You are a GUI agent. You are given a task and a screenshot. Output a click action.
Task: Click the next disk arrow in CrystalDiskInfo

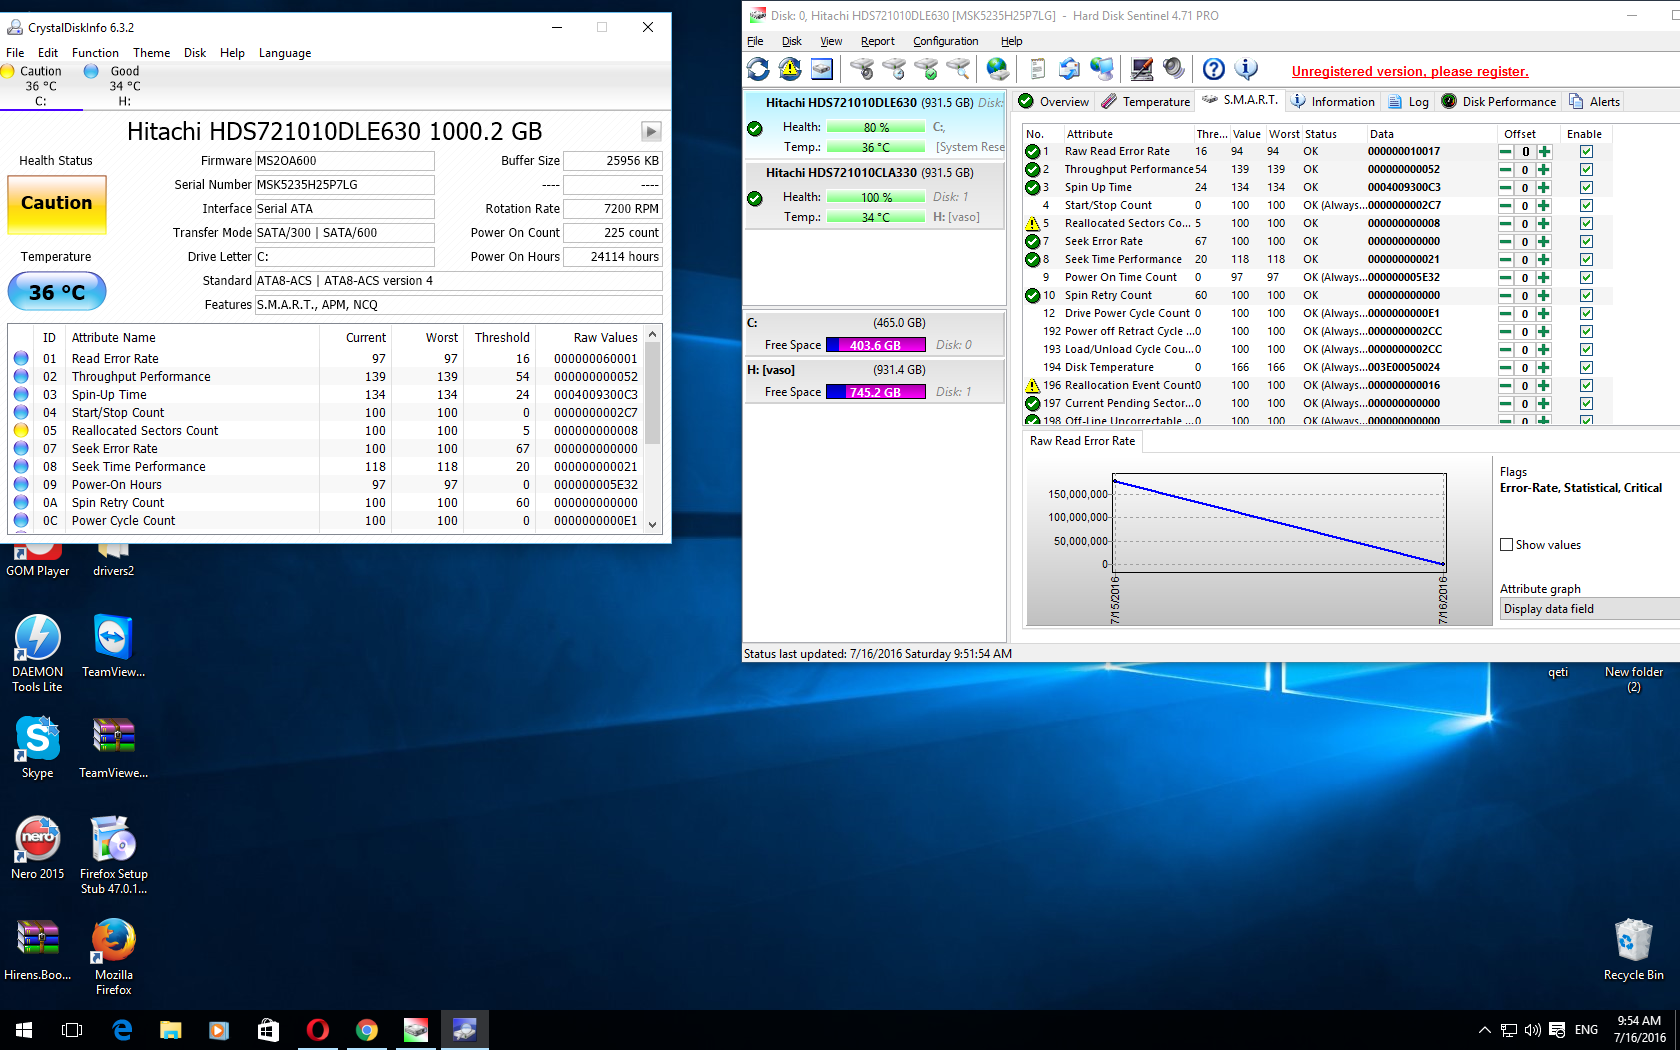coord(651,132)
